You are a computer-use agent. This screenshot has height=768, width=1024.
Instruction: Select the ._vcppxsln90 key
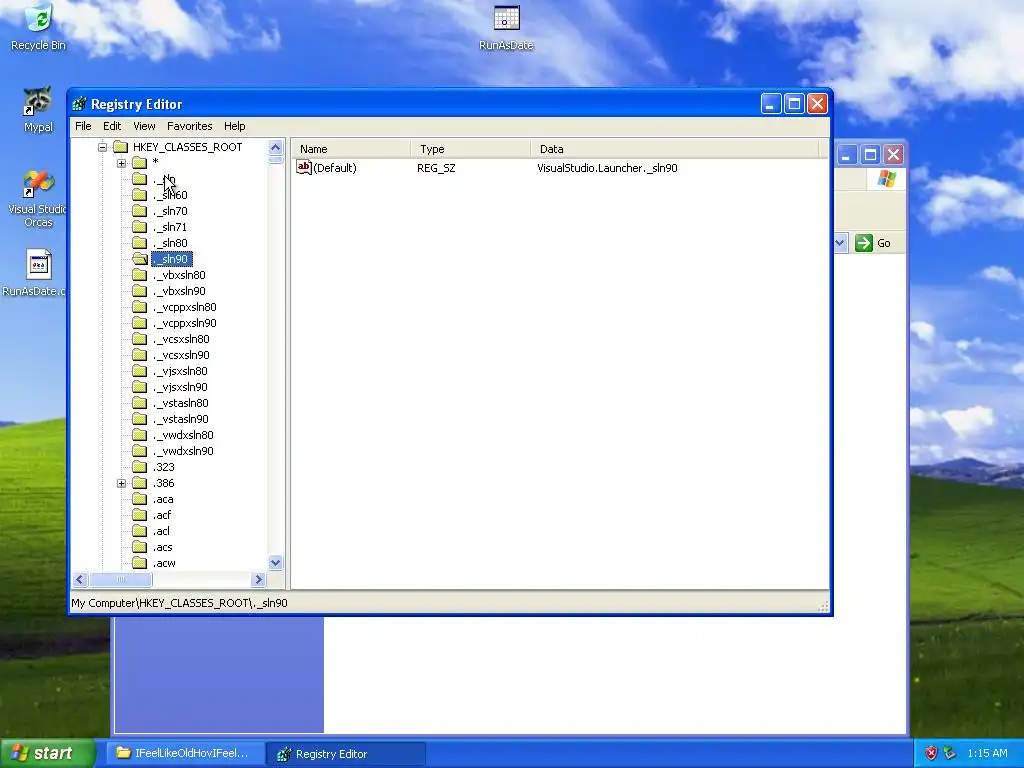point(185,323)
